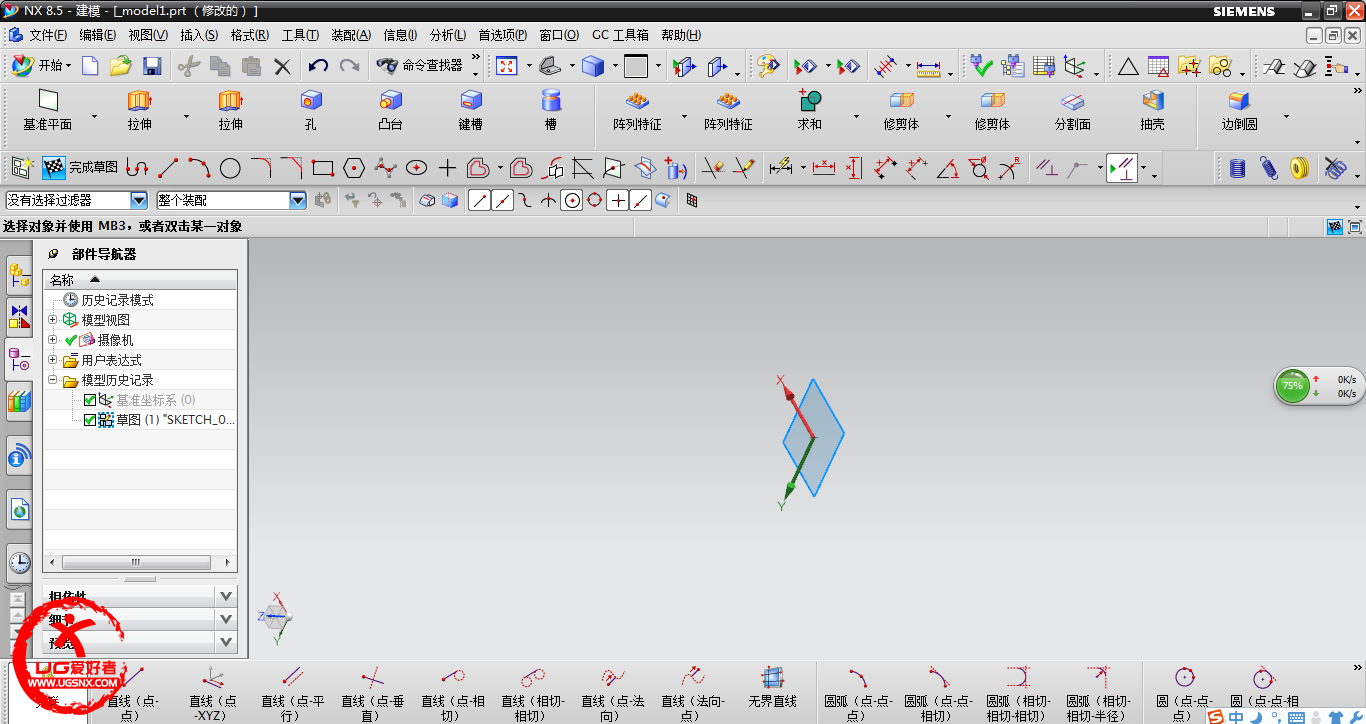
Task: Click the 边倒圆 edge blend tool
Action: [x=1239, y=110]
